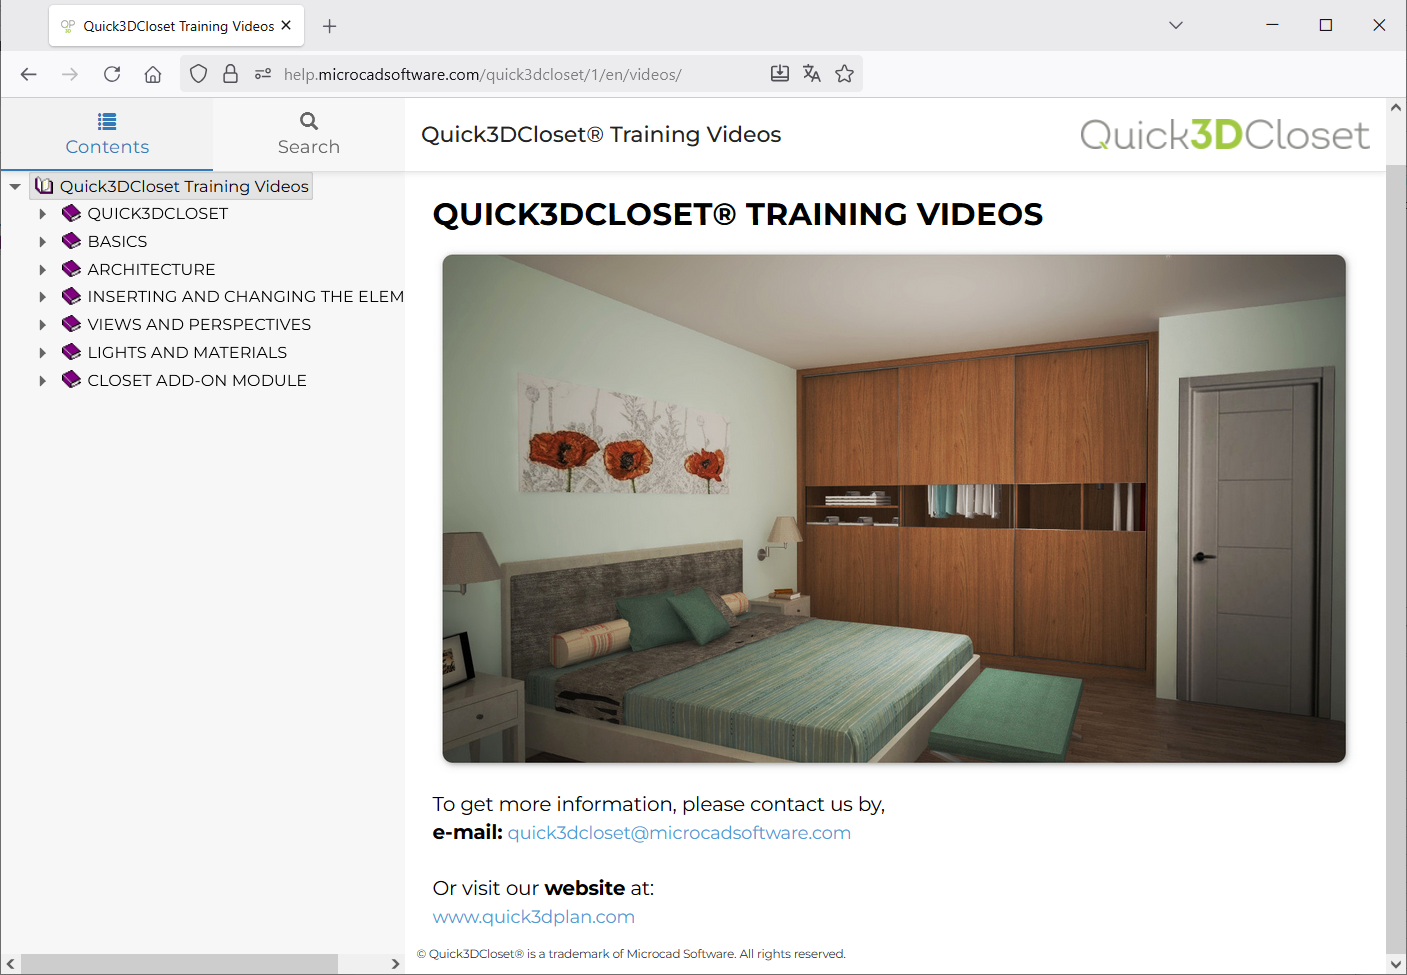Image resolution: width=1407 pixels, height=975 pixels.
Task: Click the shield tracking protection icon
Action: click(199, 74)
